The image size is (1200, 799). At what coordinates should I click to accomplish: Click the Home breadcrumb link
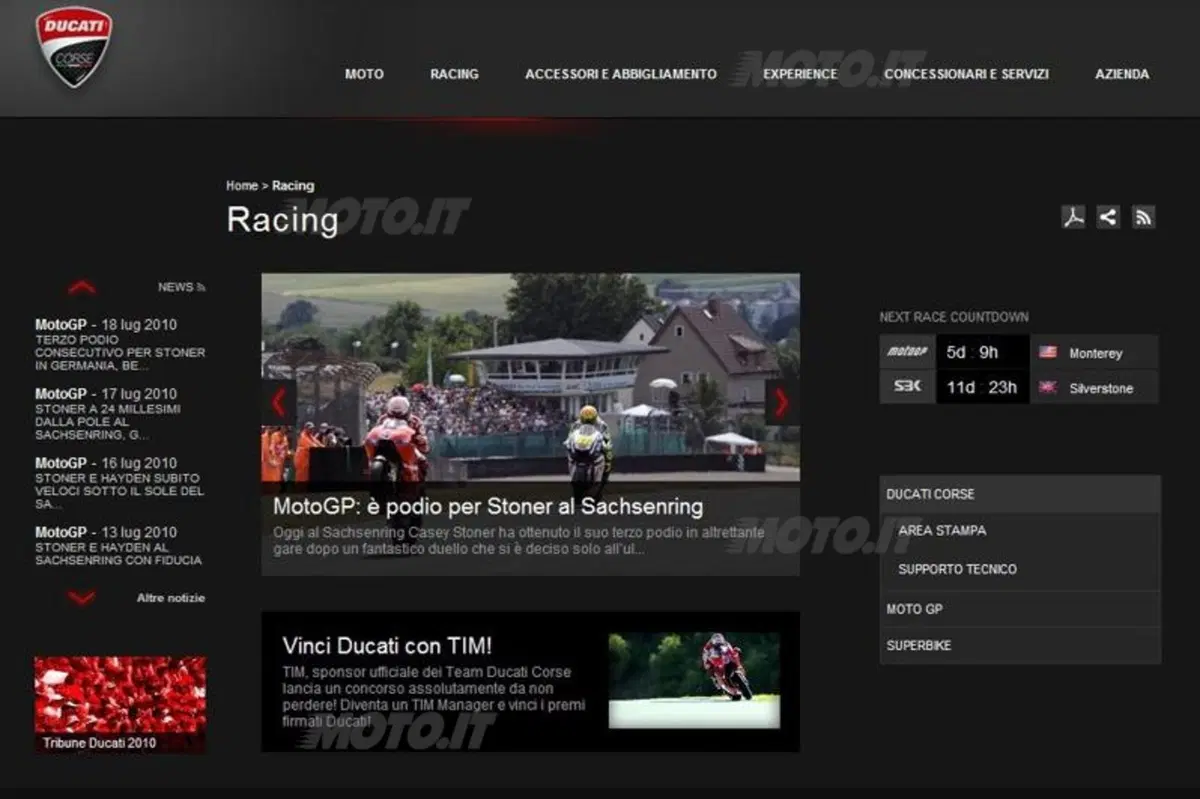(242, 186)
